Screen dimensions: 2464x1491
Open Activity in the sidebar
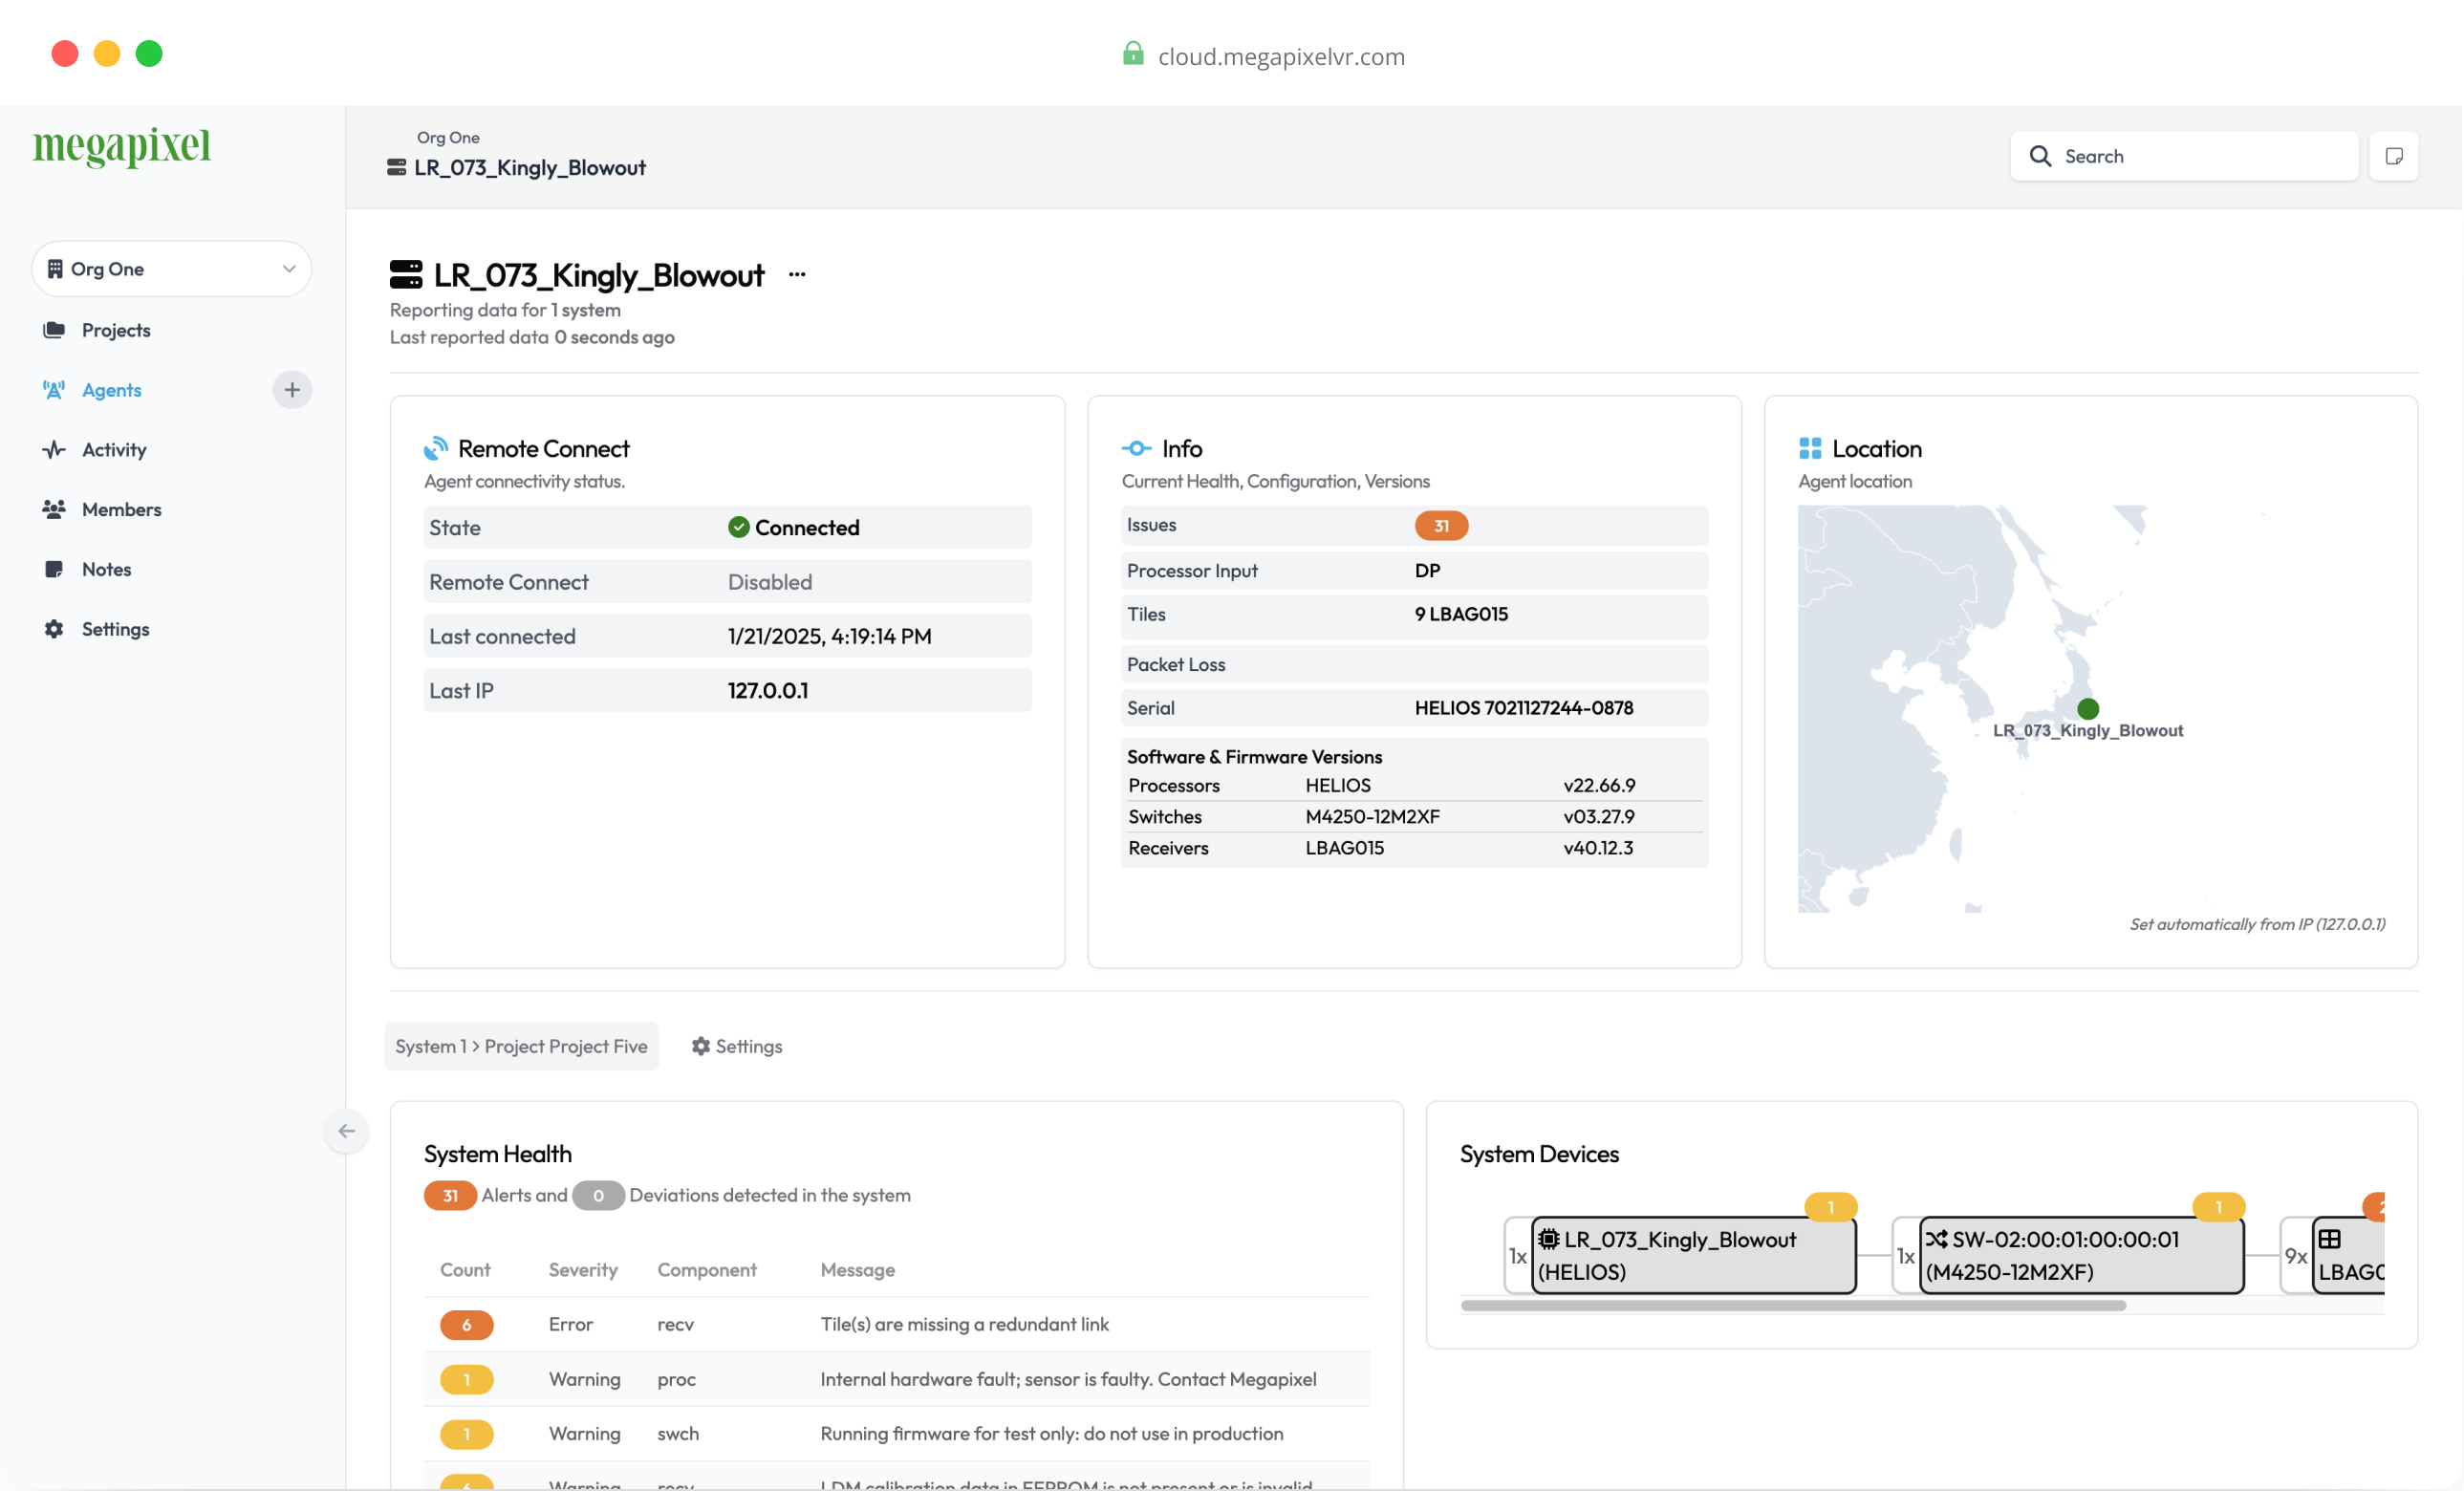[x=114, y=450]
